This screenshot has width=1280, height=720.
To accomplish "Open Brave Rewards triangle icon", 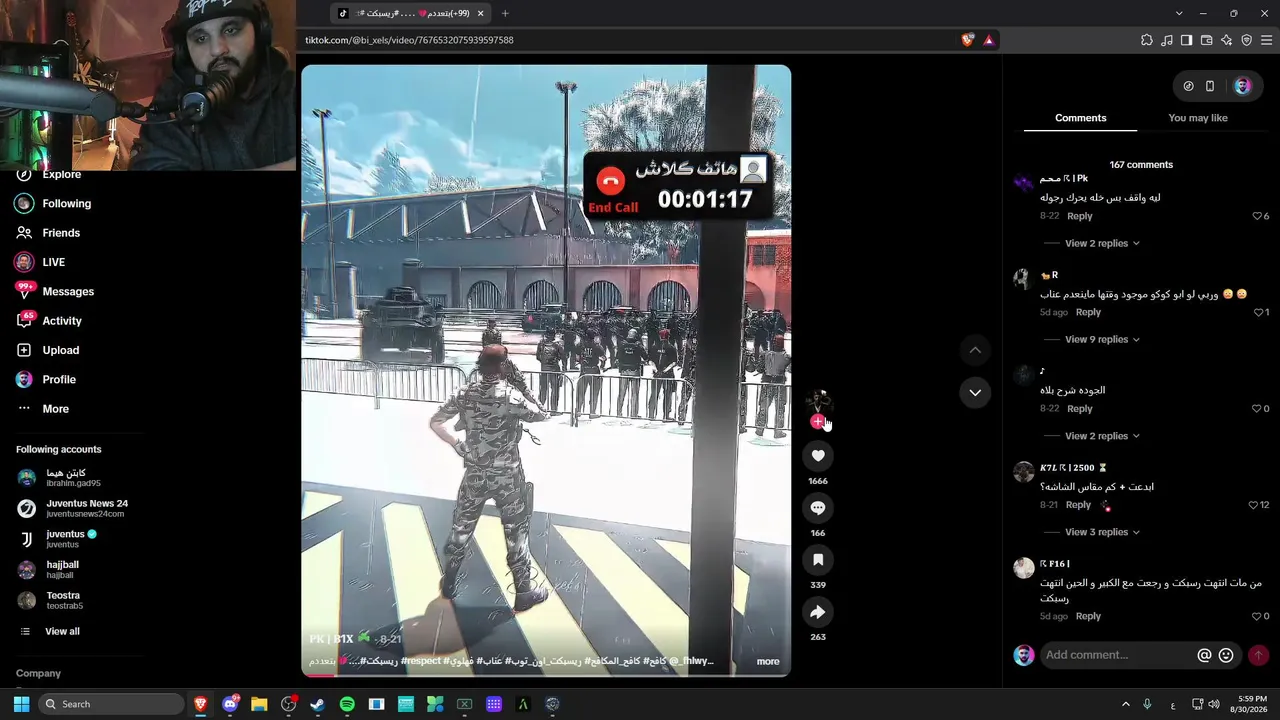I will pos(988,40).
